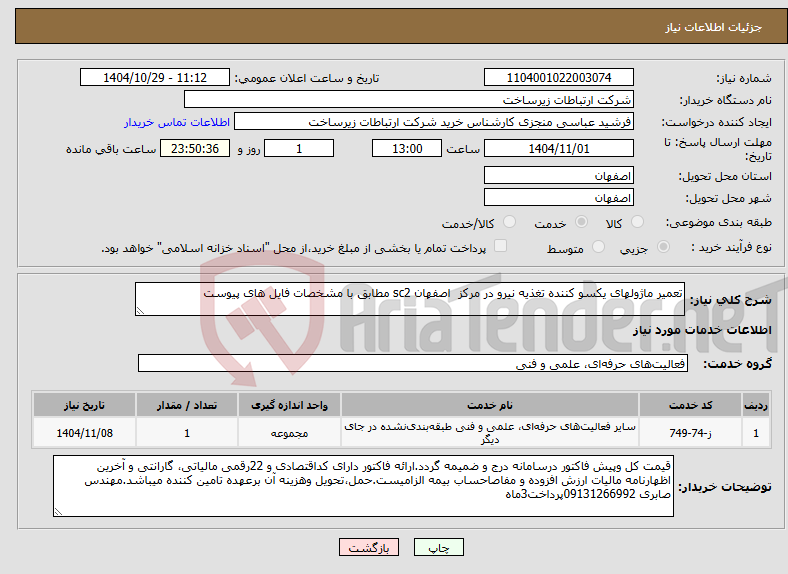Image resolution: width=788 pixels, height=574 pixels.
Task: Click the resize handle of buyer notes textarea
Action: pos(58,512)
